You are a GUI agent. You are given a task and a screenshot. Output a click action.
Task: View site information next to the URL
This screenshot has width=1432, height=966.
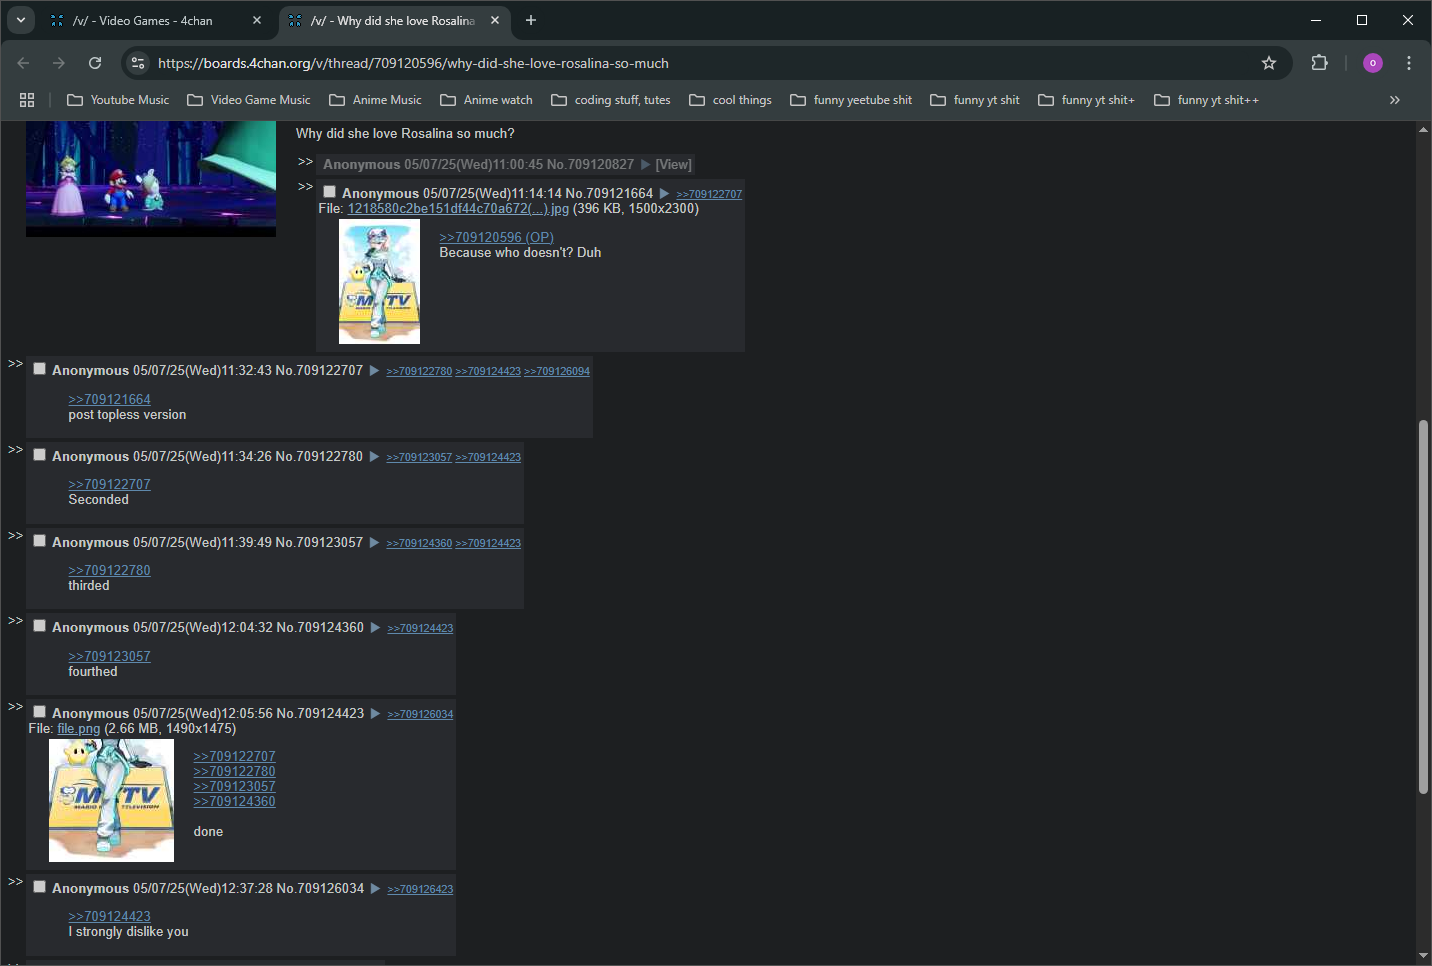138,63
